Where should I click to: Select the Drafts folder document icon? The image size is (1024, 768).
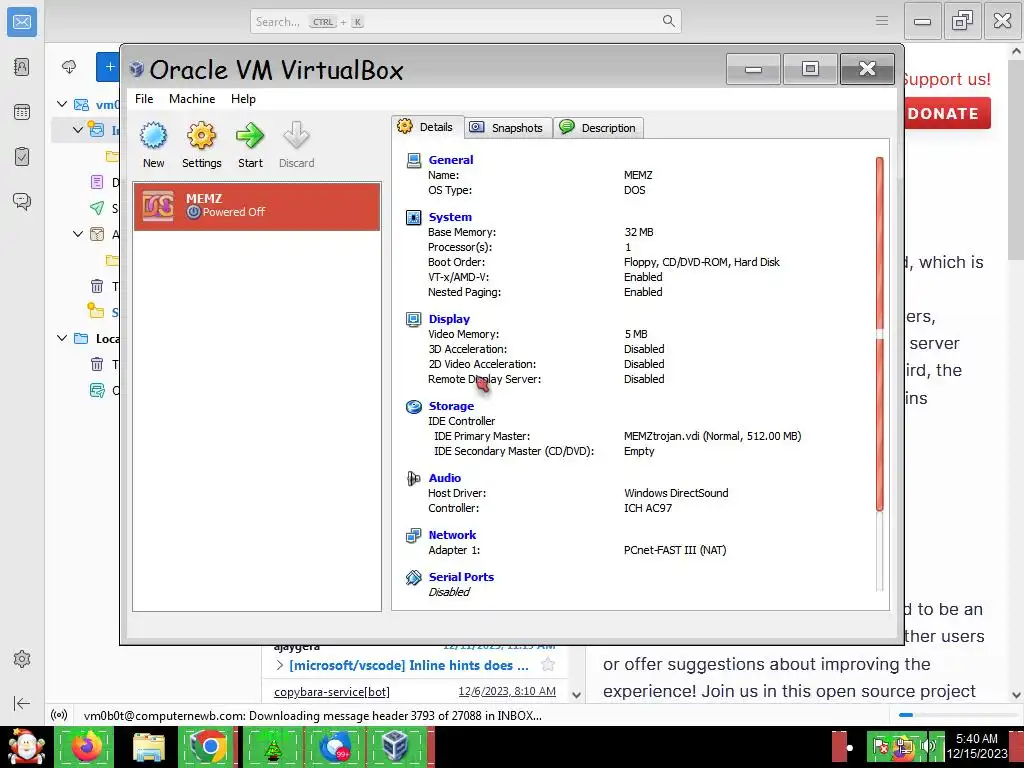coord(97,182)
